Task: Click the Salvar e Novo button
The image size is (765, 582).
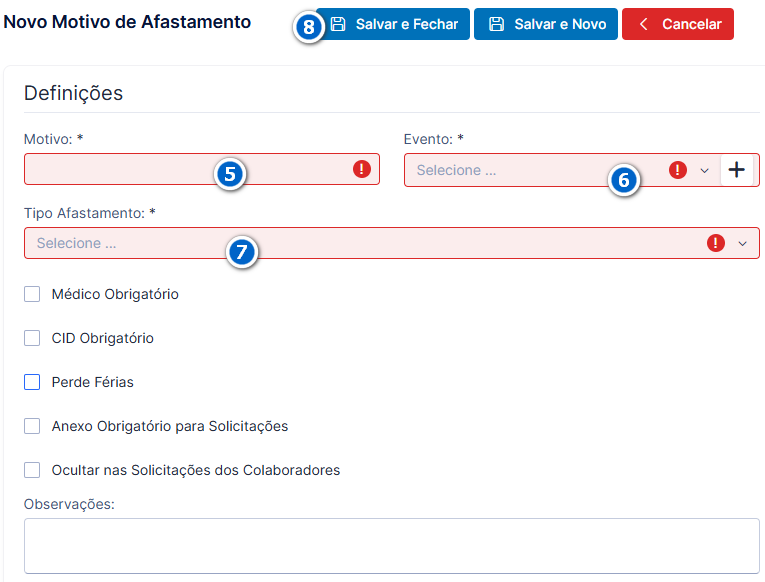Action: pos(546,24)
